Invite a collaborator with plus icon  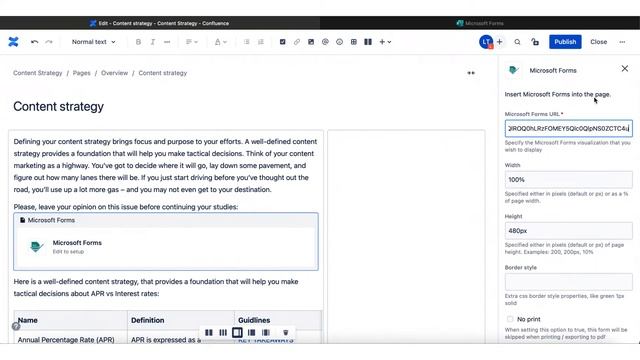[499, 42]
